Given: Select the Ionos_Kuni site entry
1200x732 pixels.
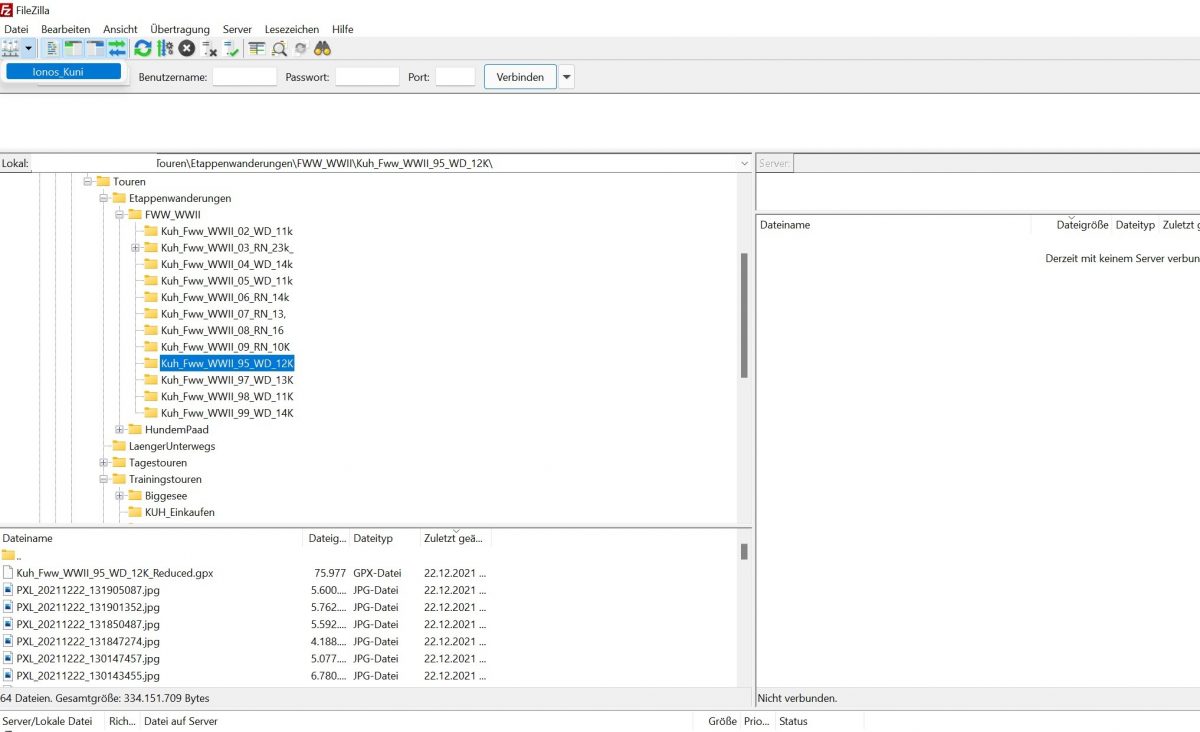Looking at the screenshot, I should tap(63, 72).
